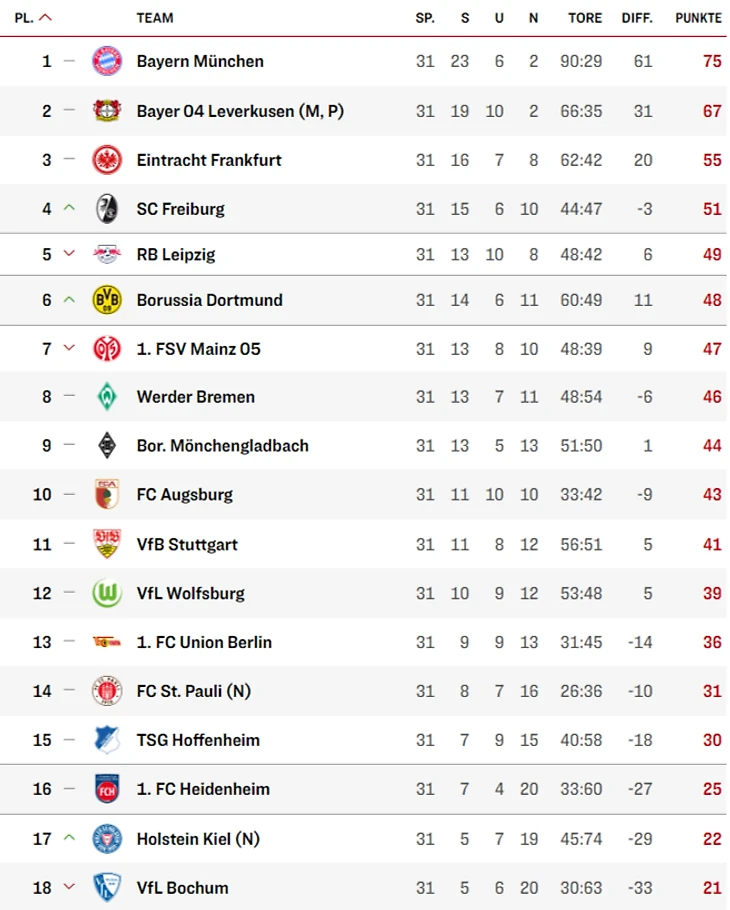Open the SC Freiburg team link
The image size is (730, 910).
(180, 209)
